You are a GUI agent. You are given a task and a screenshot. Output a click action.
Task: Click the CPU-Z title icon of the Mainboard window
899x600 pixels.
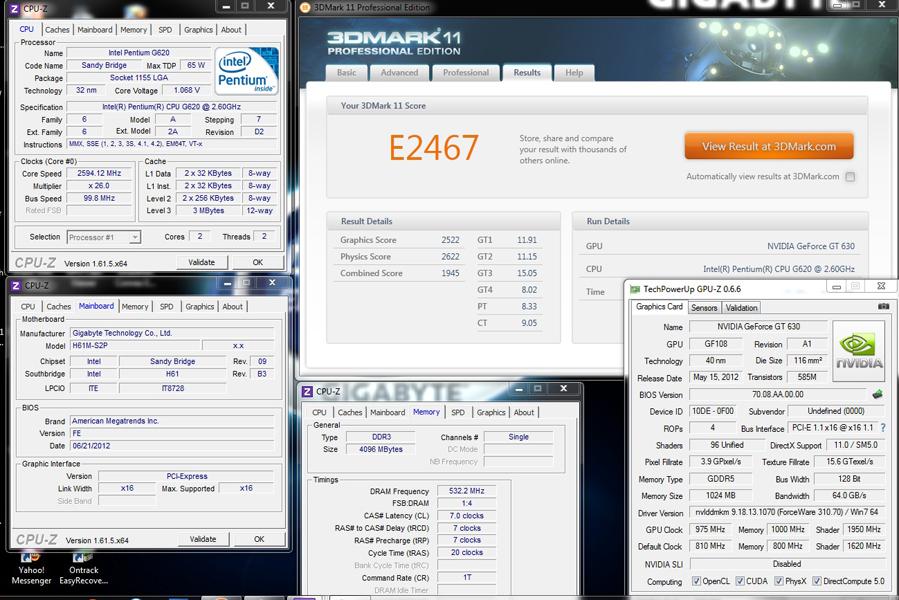click(x=16, y=285)
